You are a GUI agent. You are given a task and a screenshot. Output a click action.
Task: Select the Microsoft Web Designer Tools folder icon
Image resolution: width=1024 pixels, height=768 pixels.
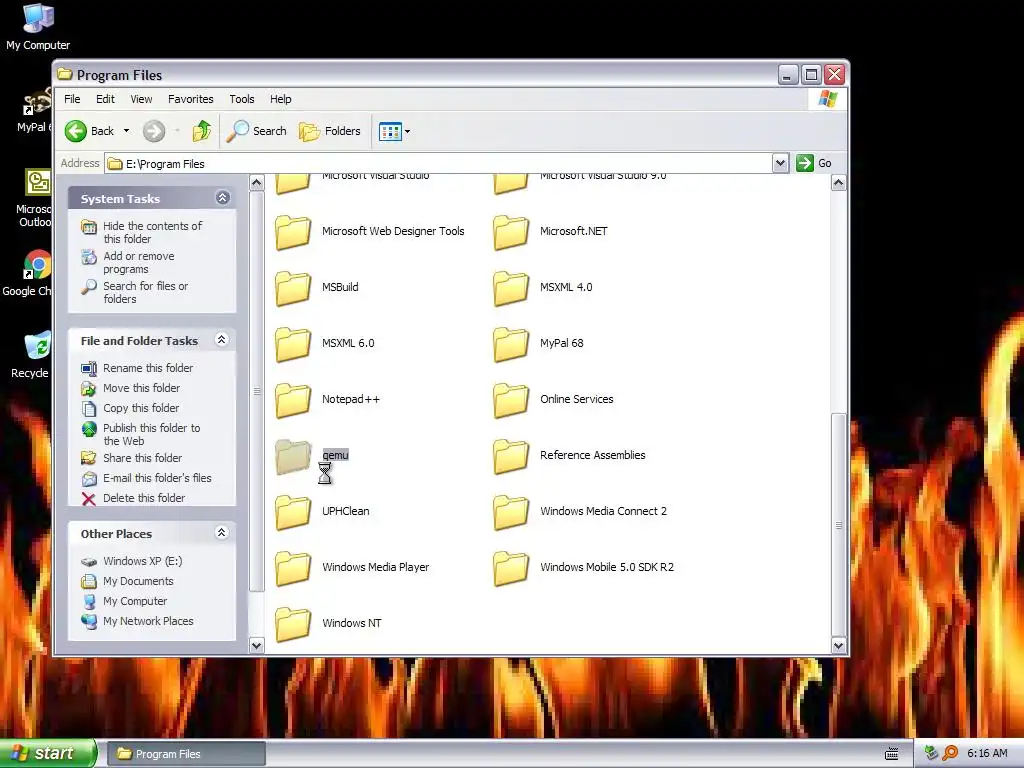[293, 232]
